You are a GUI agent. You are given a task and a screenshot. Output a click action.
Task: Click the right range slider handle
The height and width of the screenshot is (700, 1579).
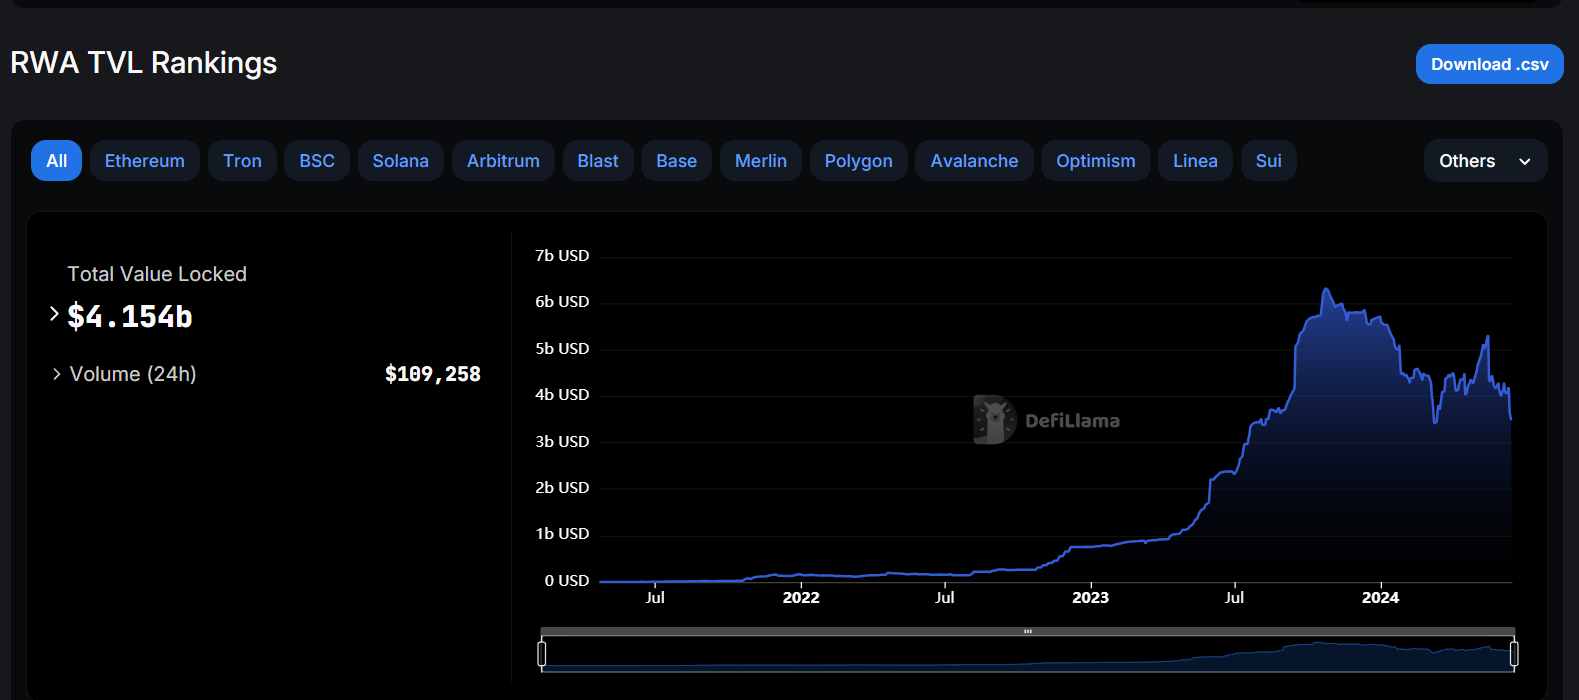click(1514, 654)
